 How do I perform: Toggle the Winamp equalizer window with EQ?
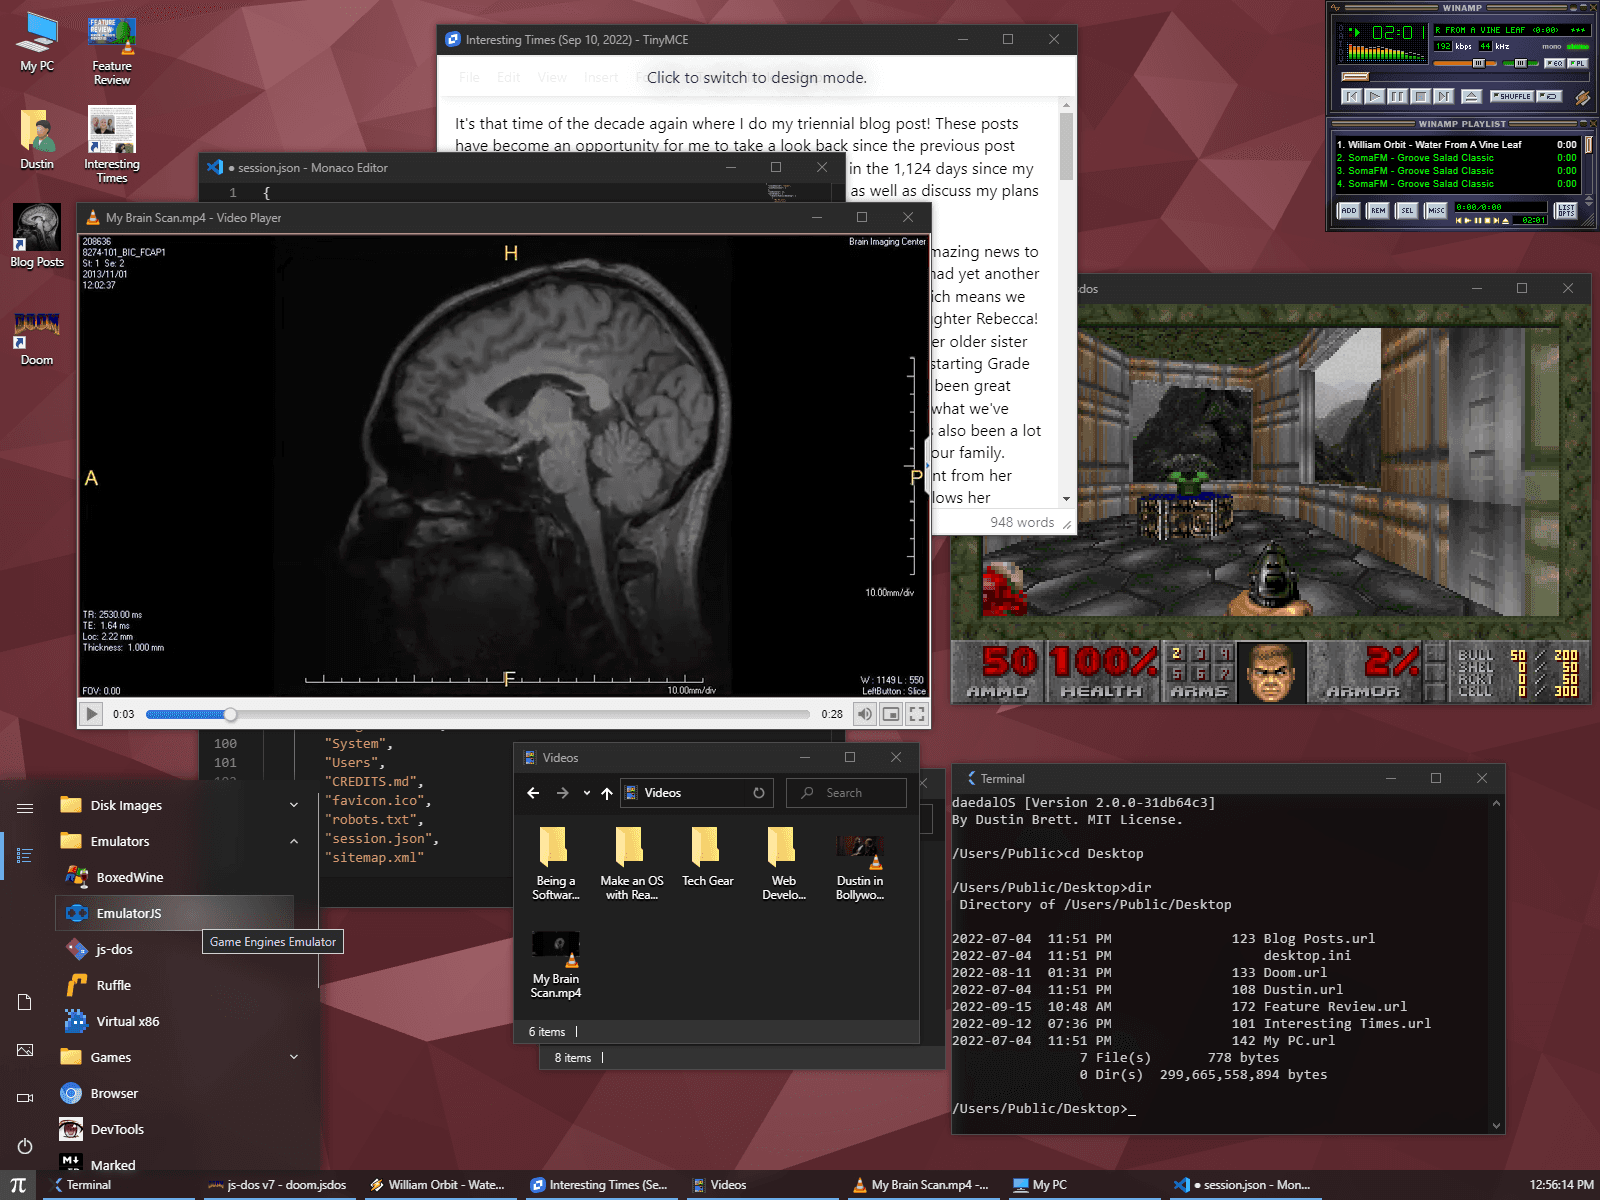[1554, 63]
